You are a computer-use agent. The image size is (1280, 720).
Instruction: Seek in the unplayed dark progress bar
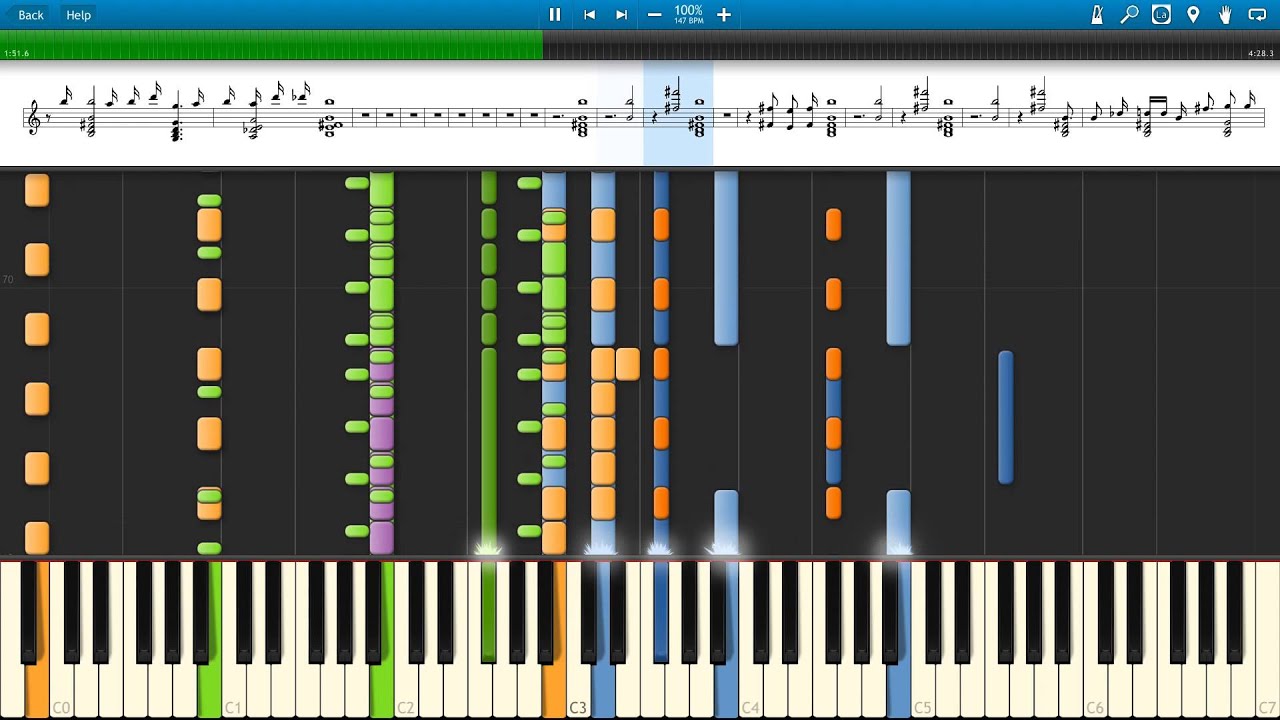pyautogui.click(x=900, y=45)
